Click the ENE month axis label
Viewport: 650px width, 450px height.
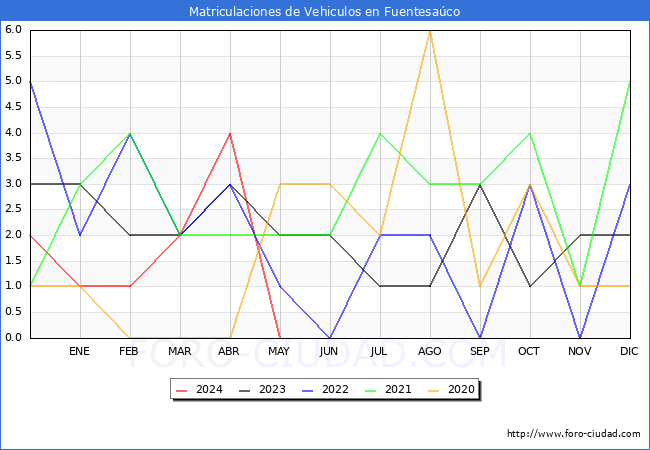(79, 351)
